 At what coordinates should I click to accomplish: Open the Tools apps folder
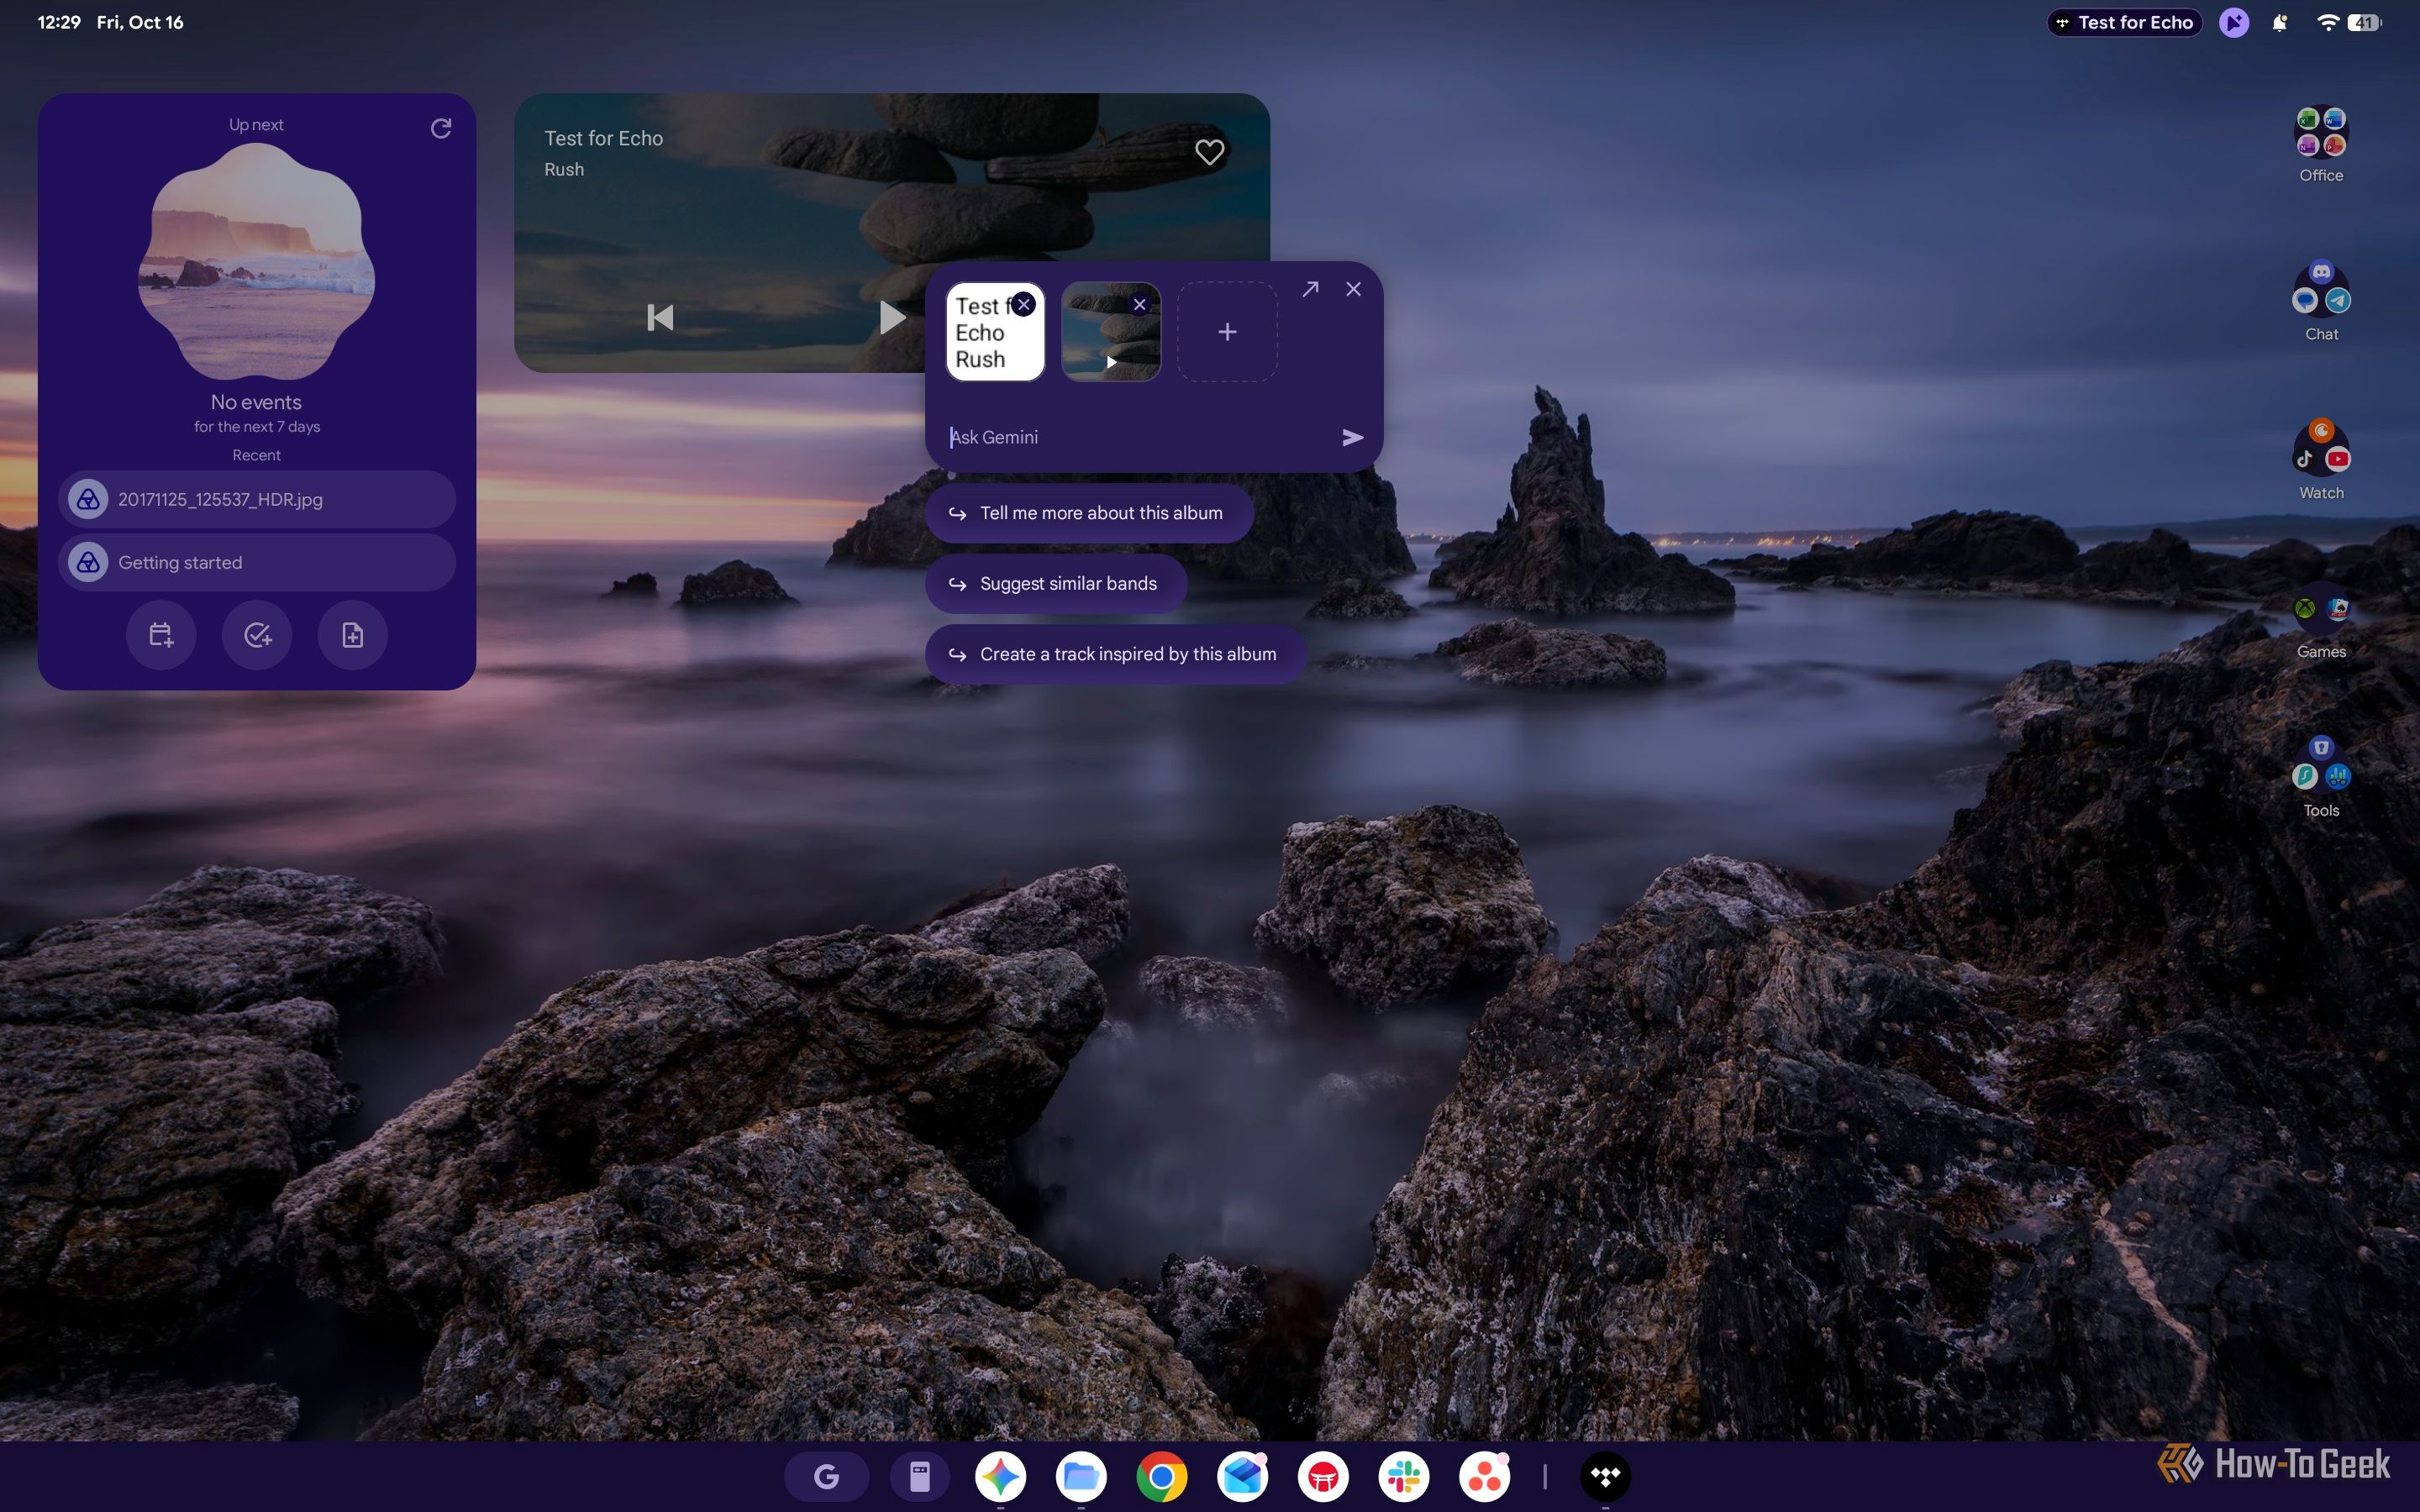tap(2320, 778)
